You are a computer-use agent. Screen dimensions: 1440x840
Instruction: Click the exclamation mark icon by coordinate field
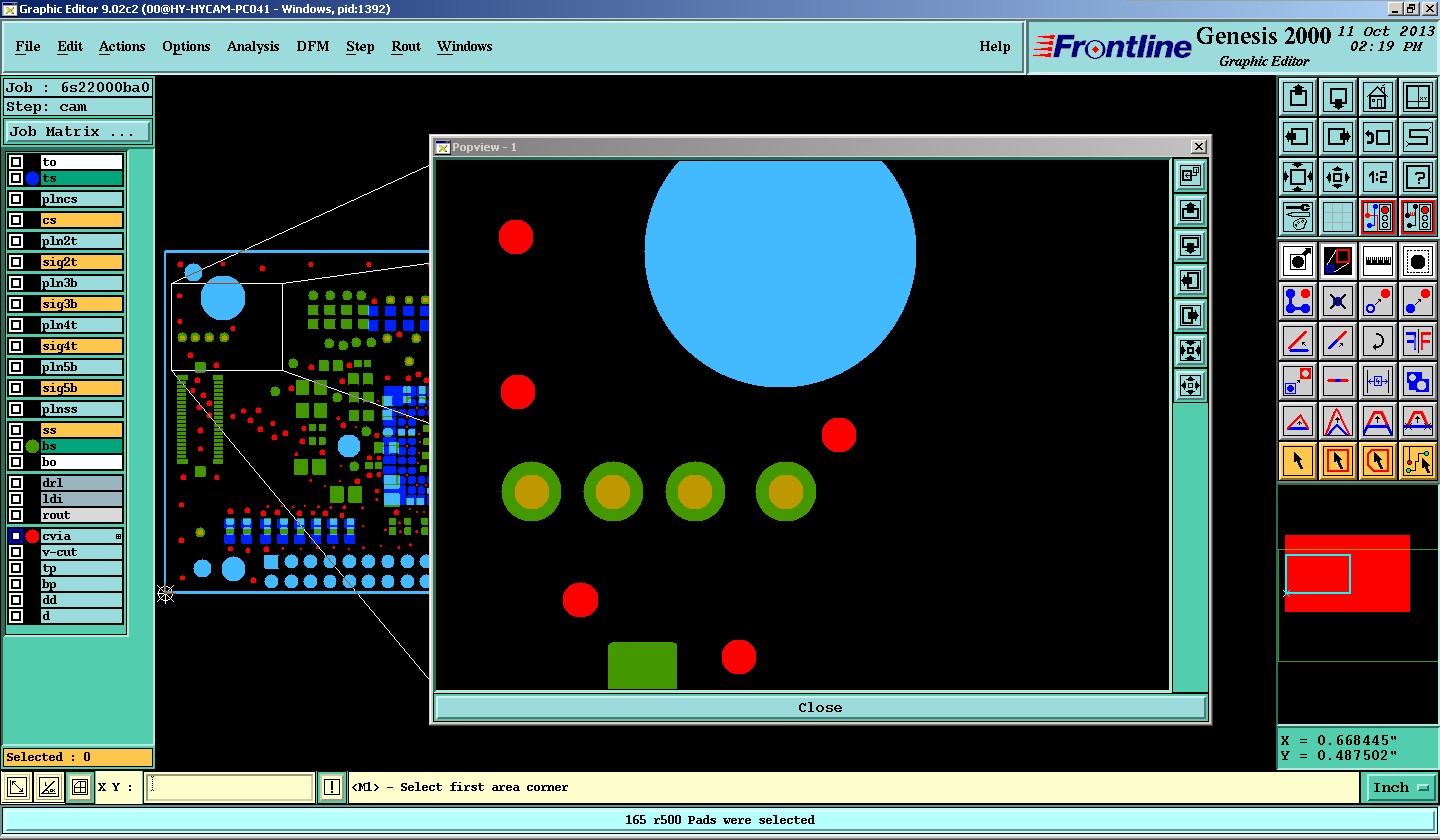click(x=332, y=787)
